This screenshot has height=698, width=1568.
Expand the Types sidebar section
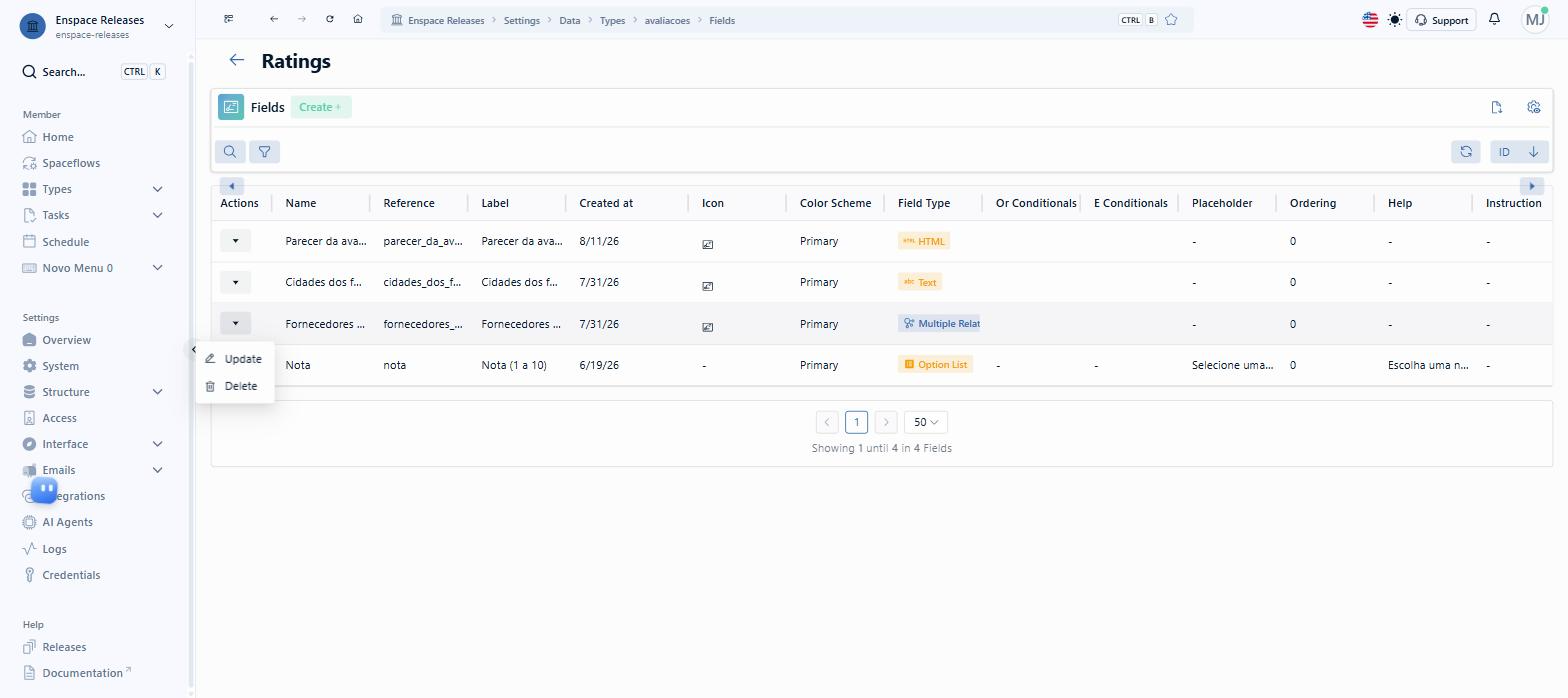point(157,189)
